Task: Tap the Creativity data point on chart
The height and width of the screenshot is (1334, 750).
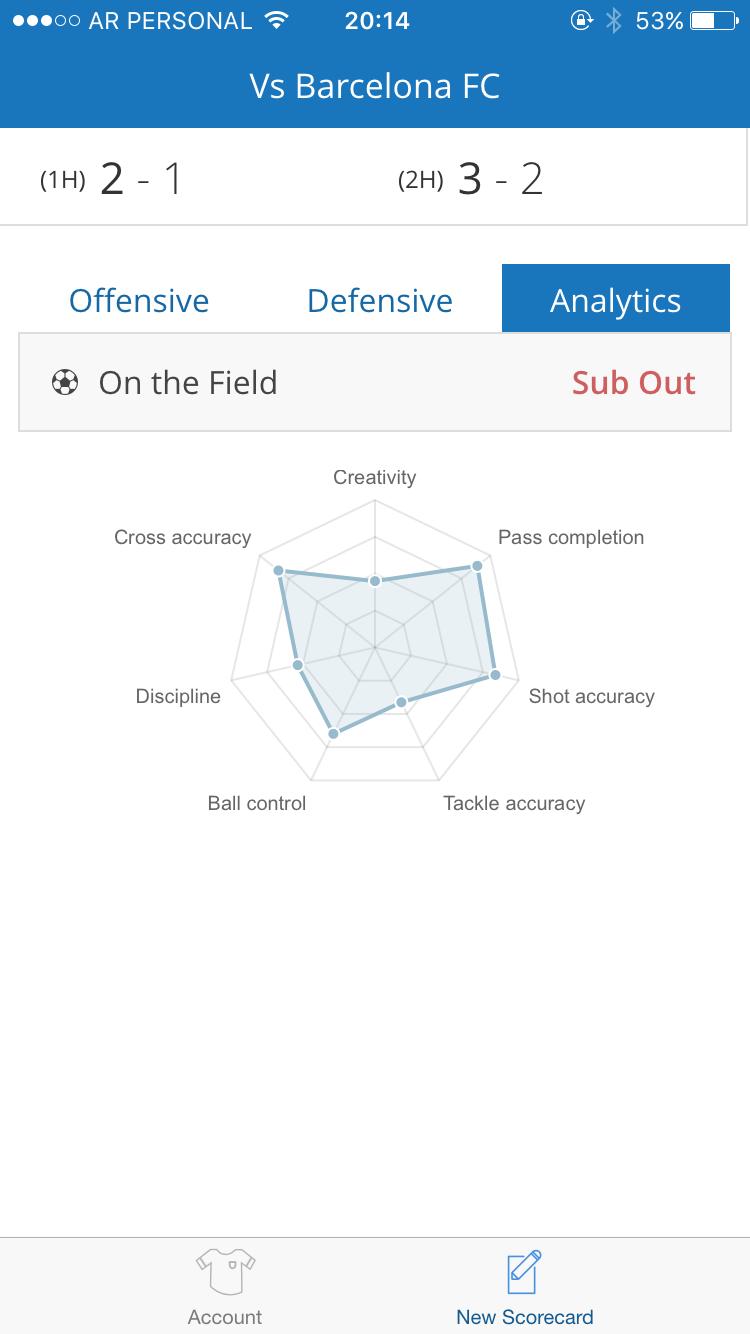Action: pos(375,580)
